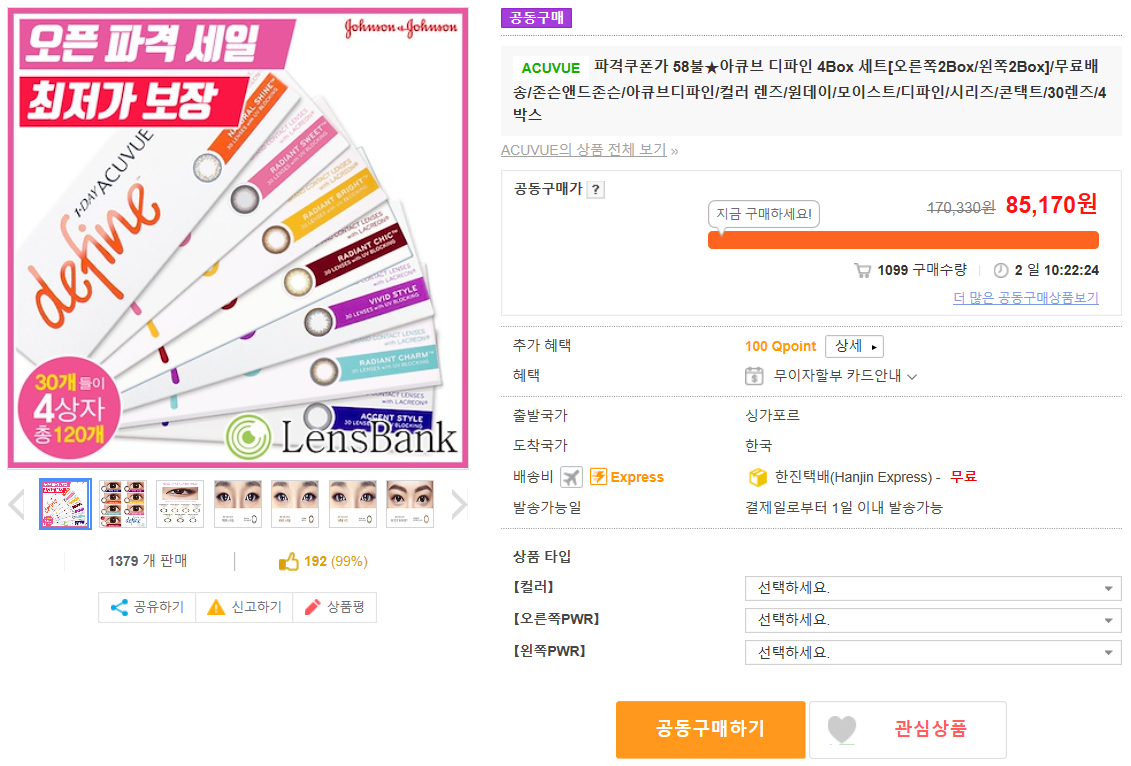Click the 상품평 review button
Screen dimensions: 1131x766
335,607
